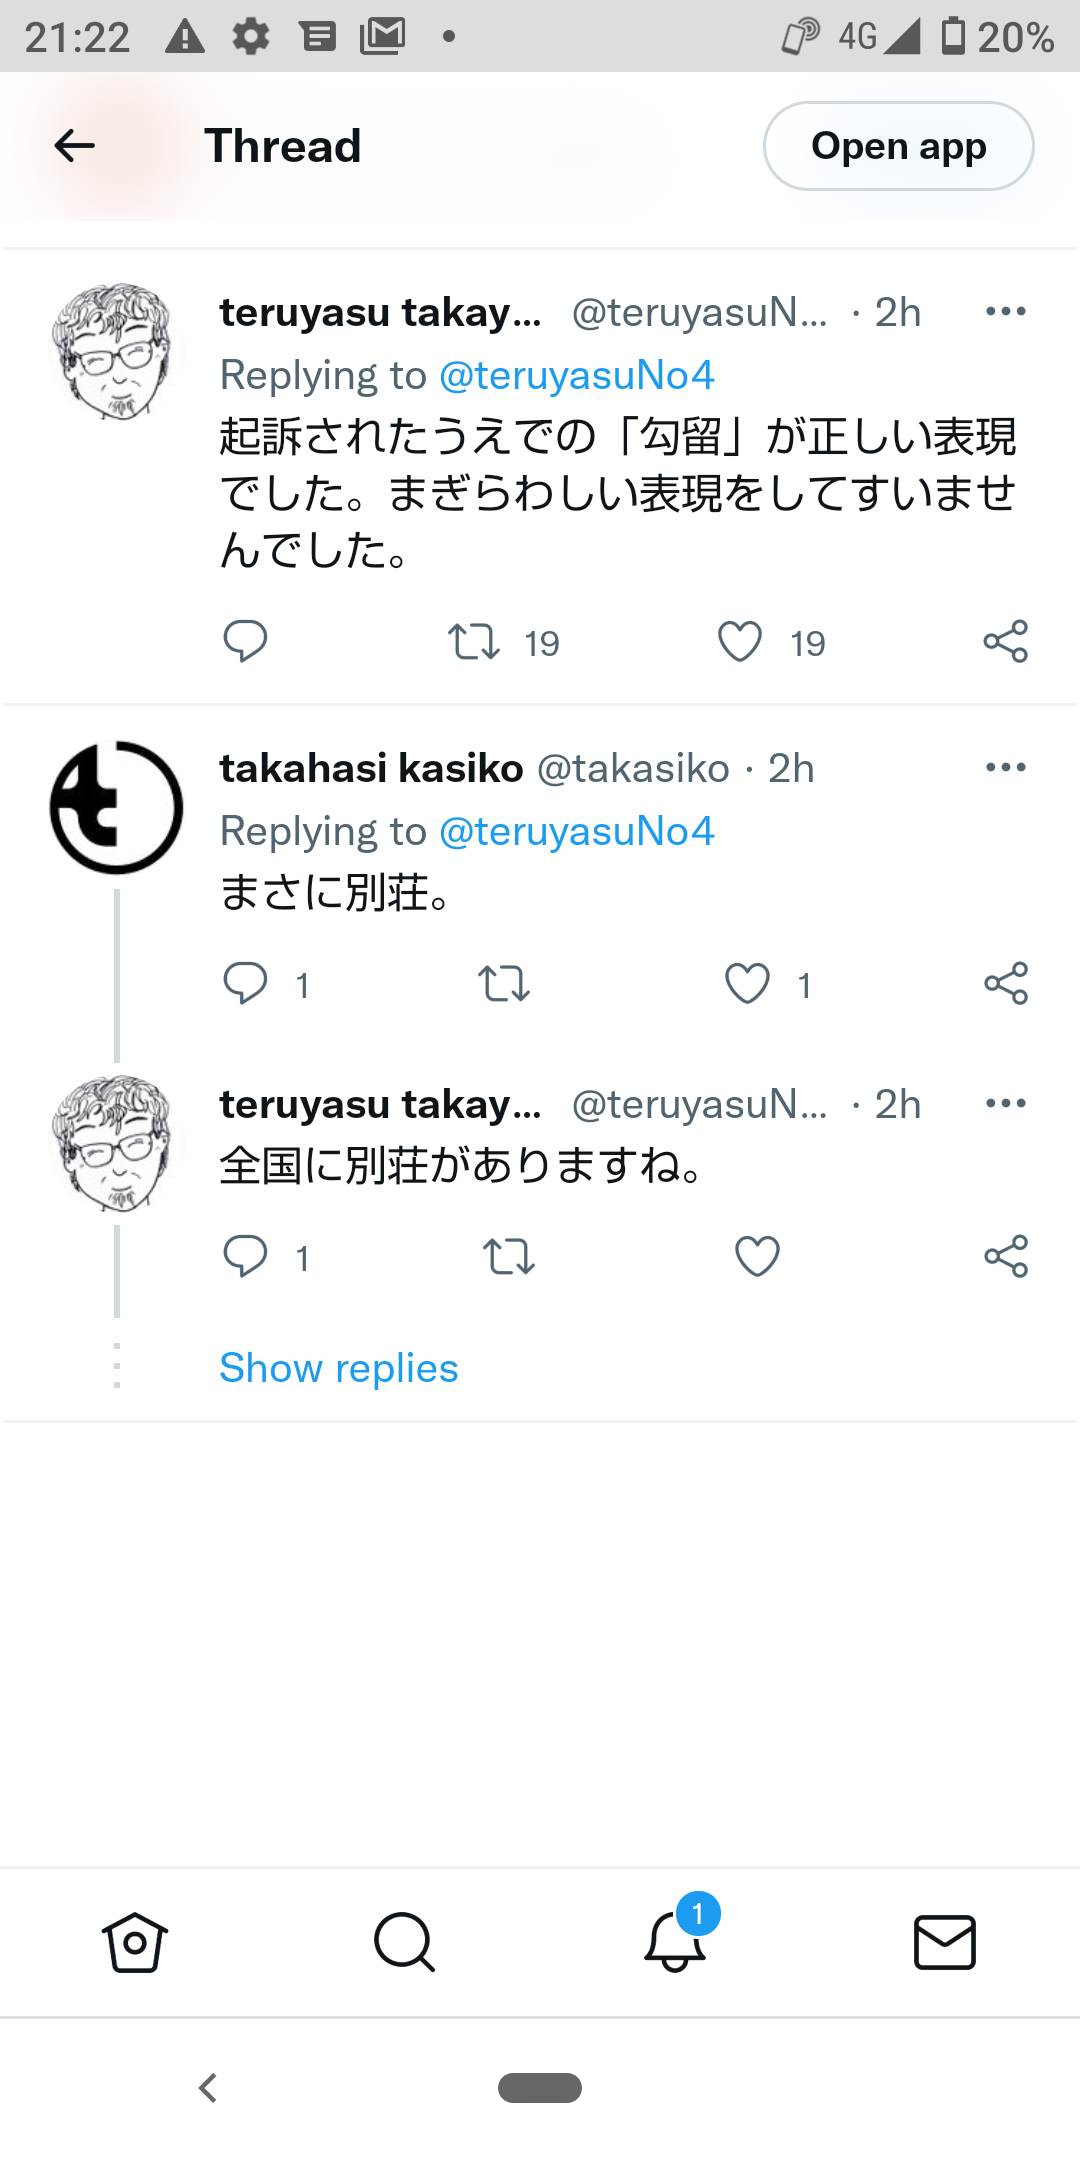Retweet takahasi kasiko's reply

coord(504,983)
